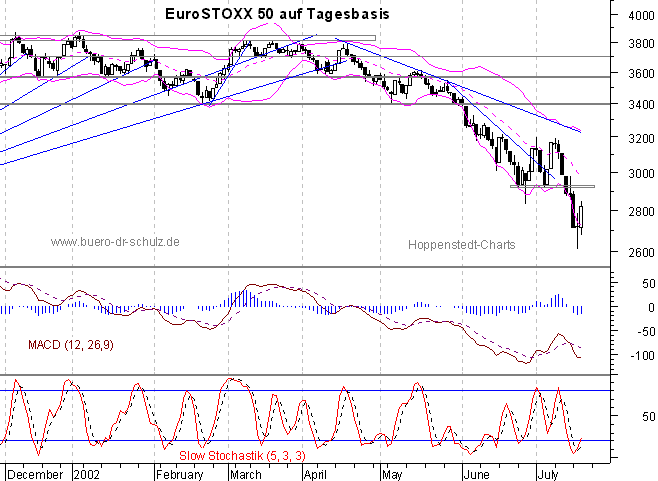Click the 50 value on the Stochastik axis
This screenshot has height=481, width=658.
(648, 416)
